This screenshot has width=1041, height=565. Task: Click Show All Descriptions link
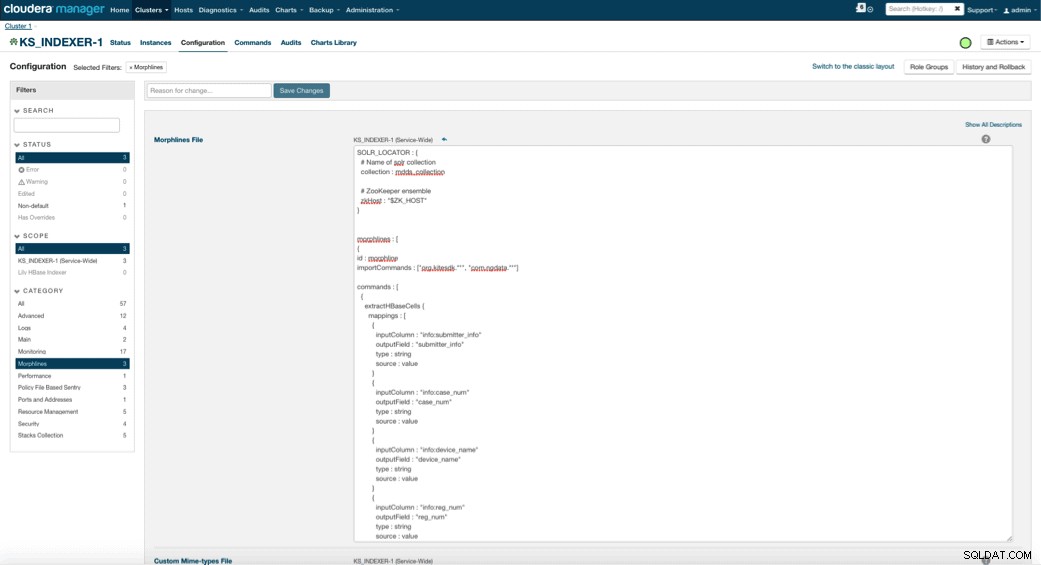(993, 125)
